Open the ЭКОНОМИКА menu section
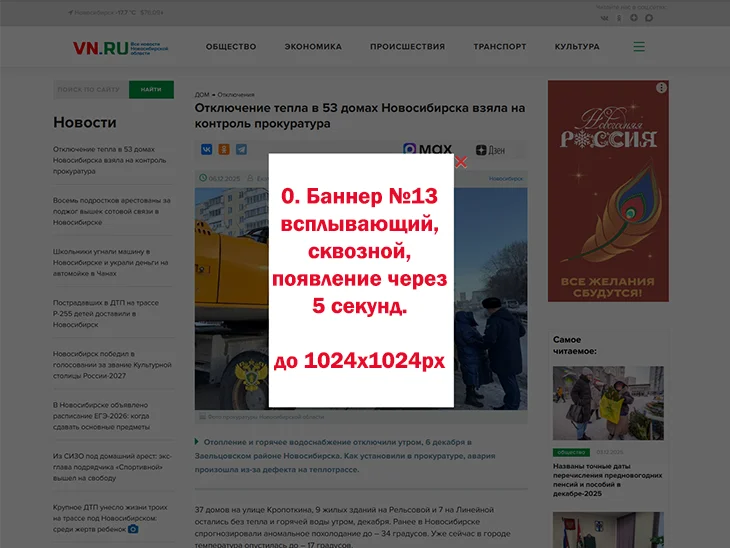The image size is (730, 548). tap(313, 47)
